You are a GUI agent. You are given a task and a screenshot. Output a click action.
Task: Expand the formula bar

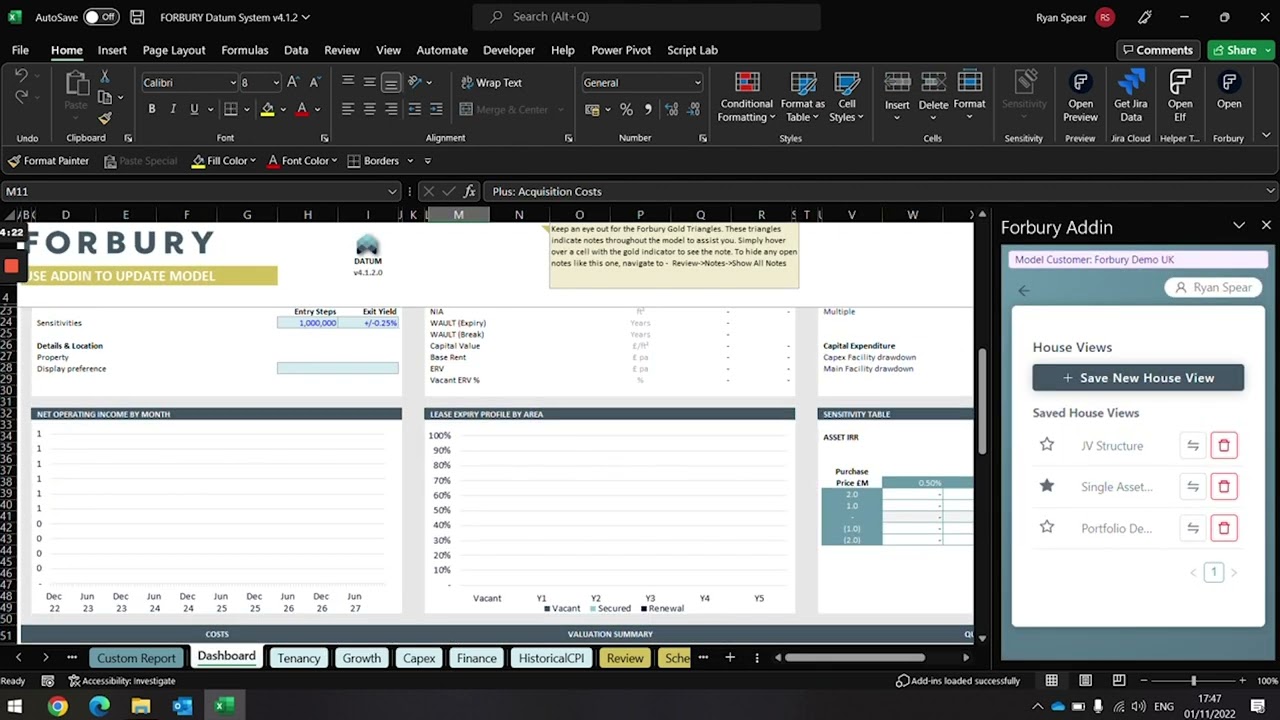pyautogui.click(x=1270, y=191)
